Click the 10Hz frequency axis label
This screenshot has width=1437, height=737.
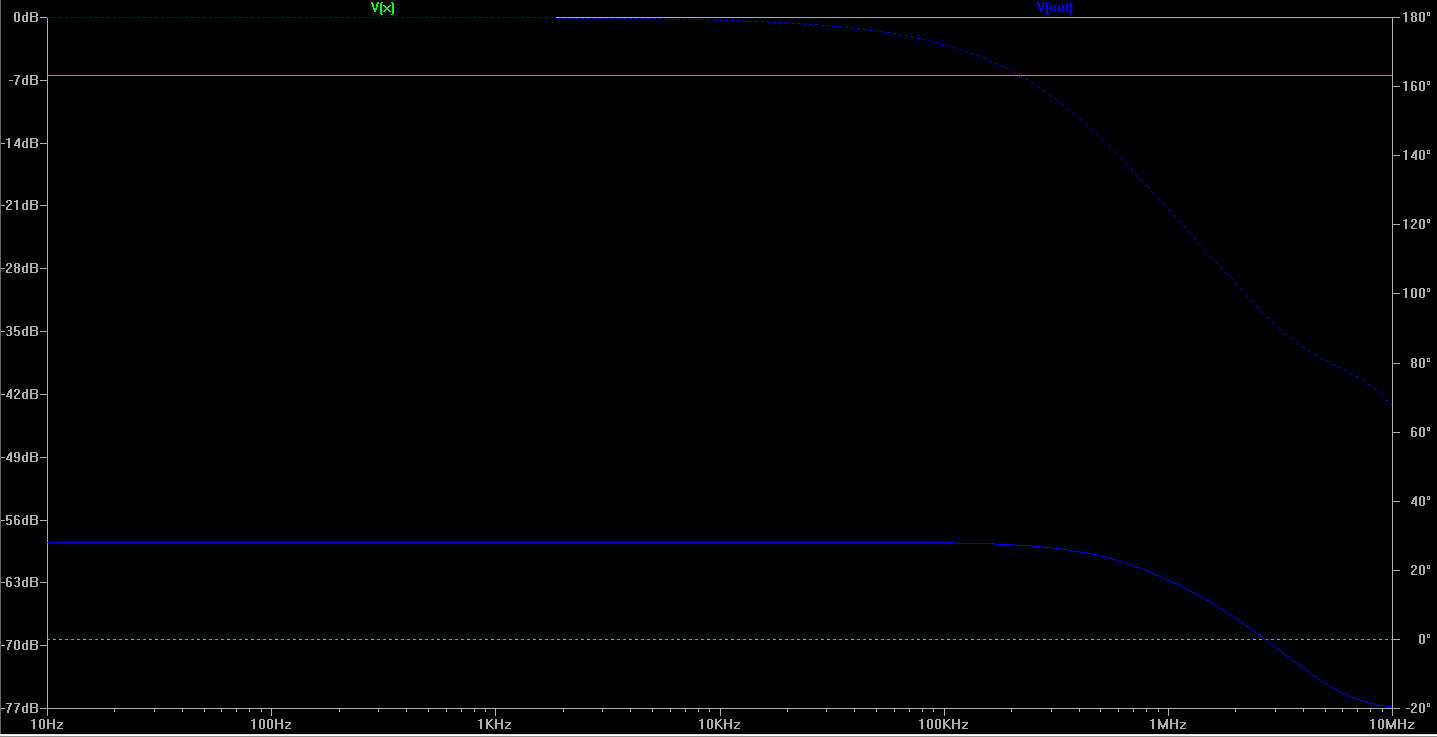(x=48, y=724)
